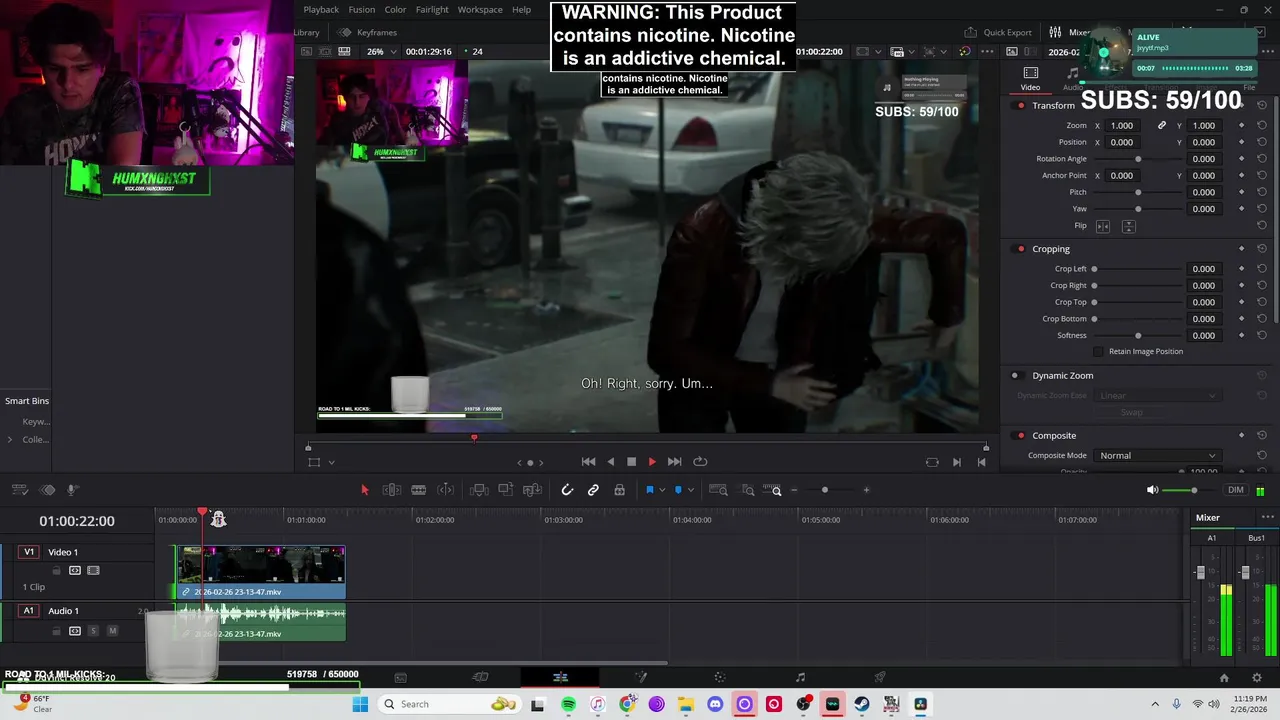
Task: Play the timeline in reverse
Action: click(611, 462)
